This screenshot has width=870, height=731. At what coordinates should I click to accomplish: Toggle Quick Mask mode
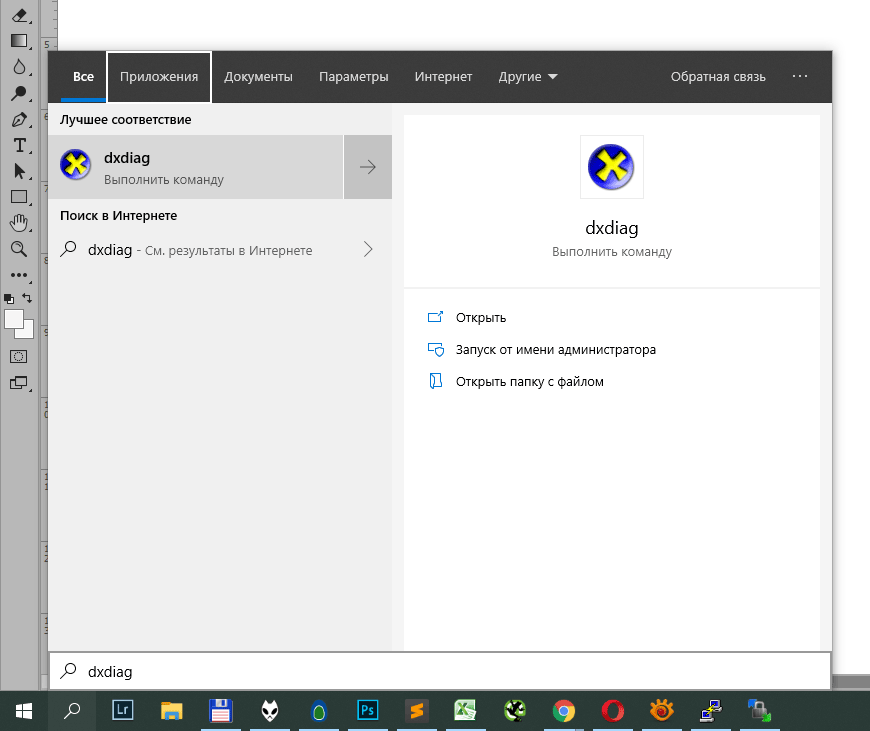[x=18, y=356]
